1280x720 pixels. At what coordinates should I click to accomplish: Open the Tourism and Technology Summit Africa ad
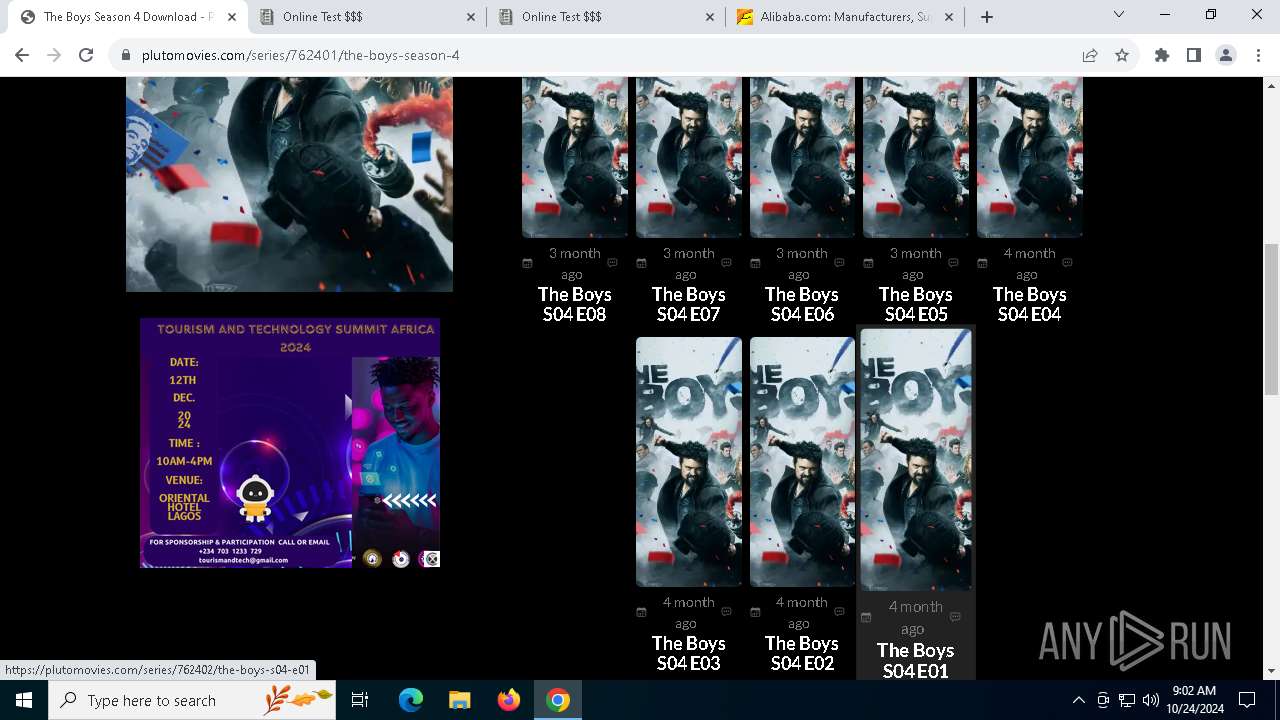tap(290, 443)
